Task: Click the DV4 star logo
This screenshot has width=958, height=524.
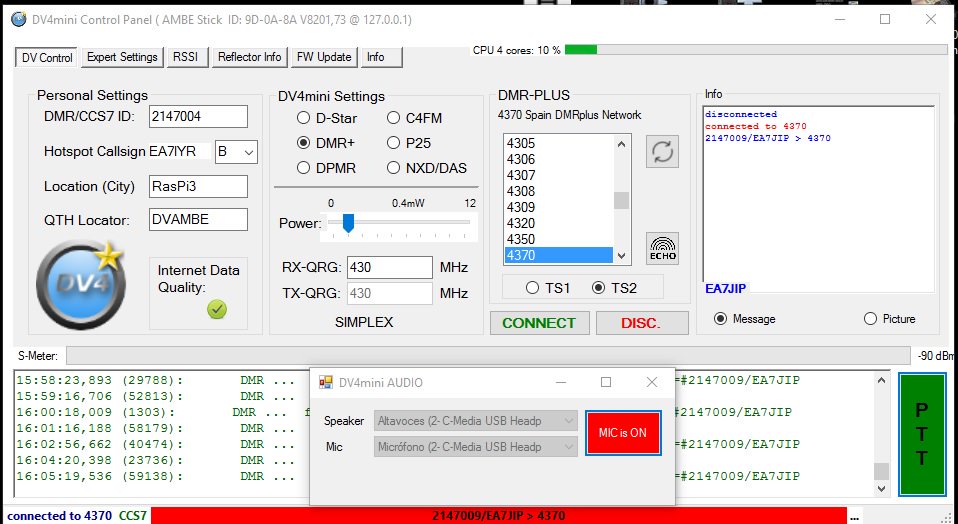Action: tap(81, 285)
